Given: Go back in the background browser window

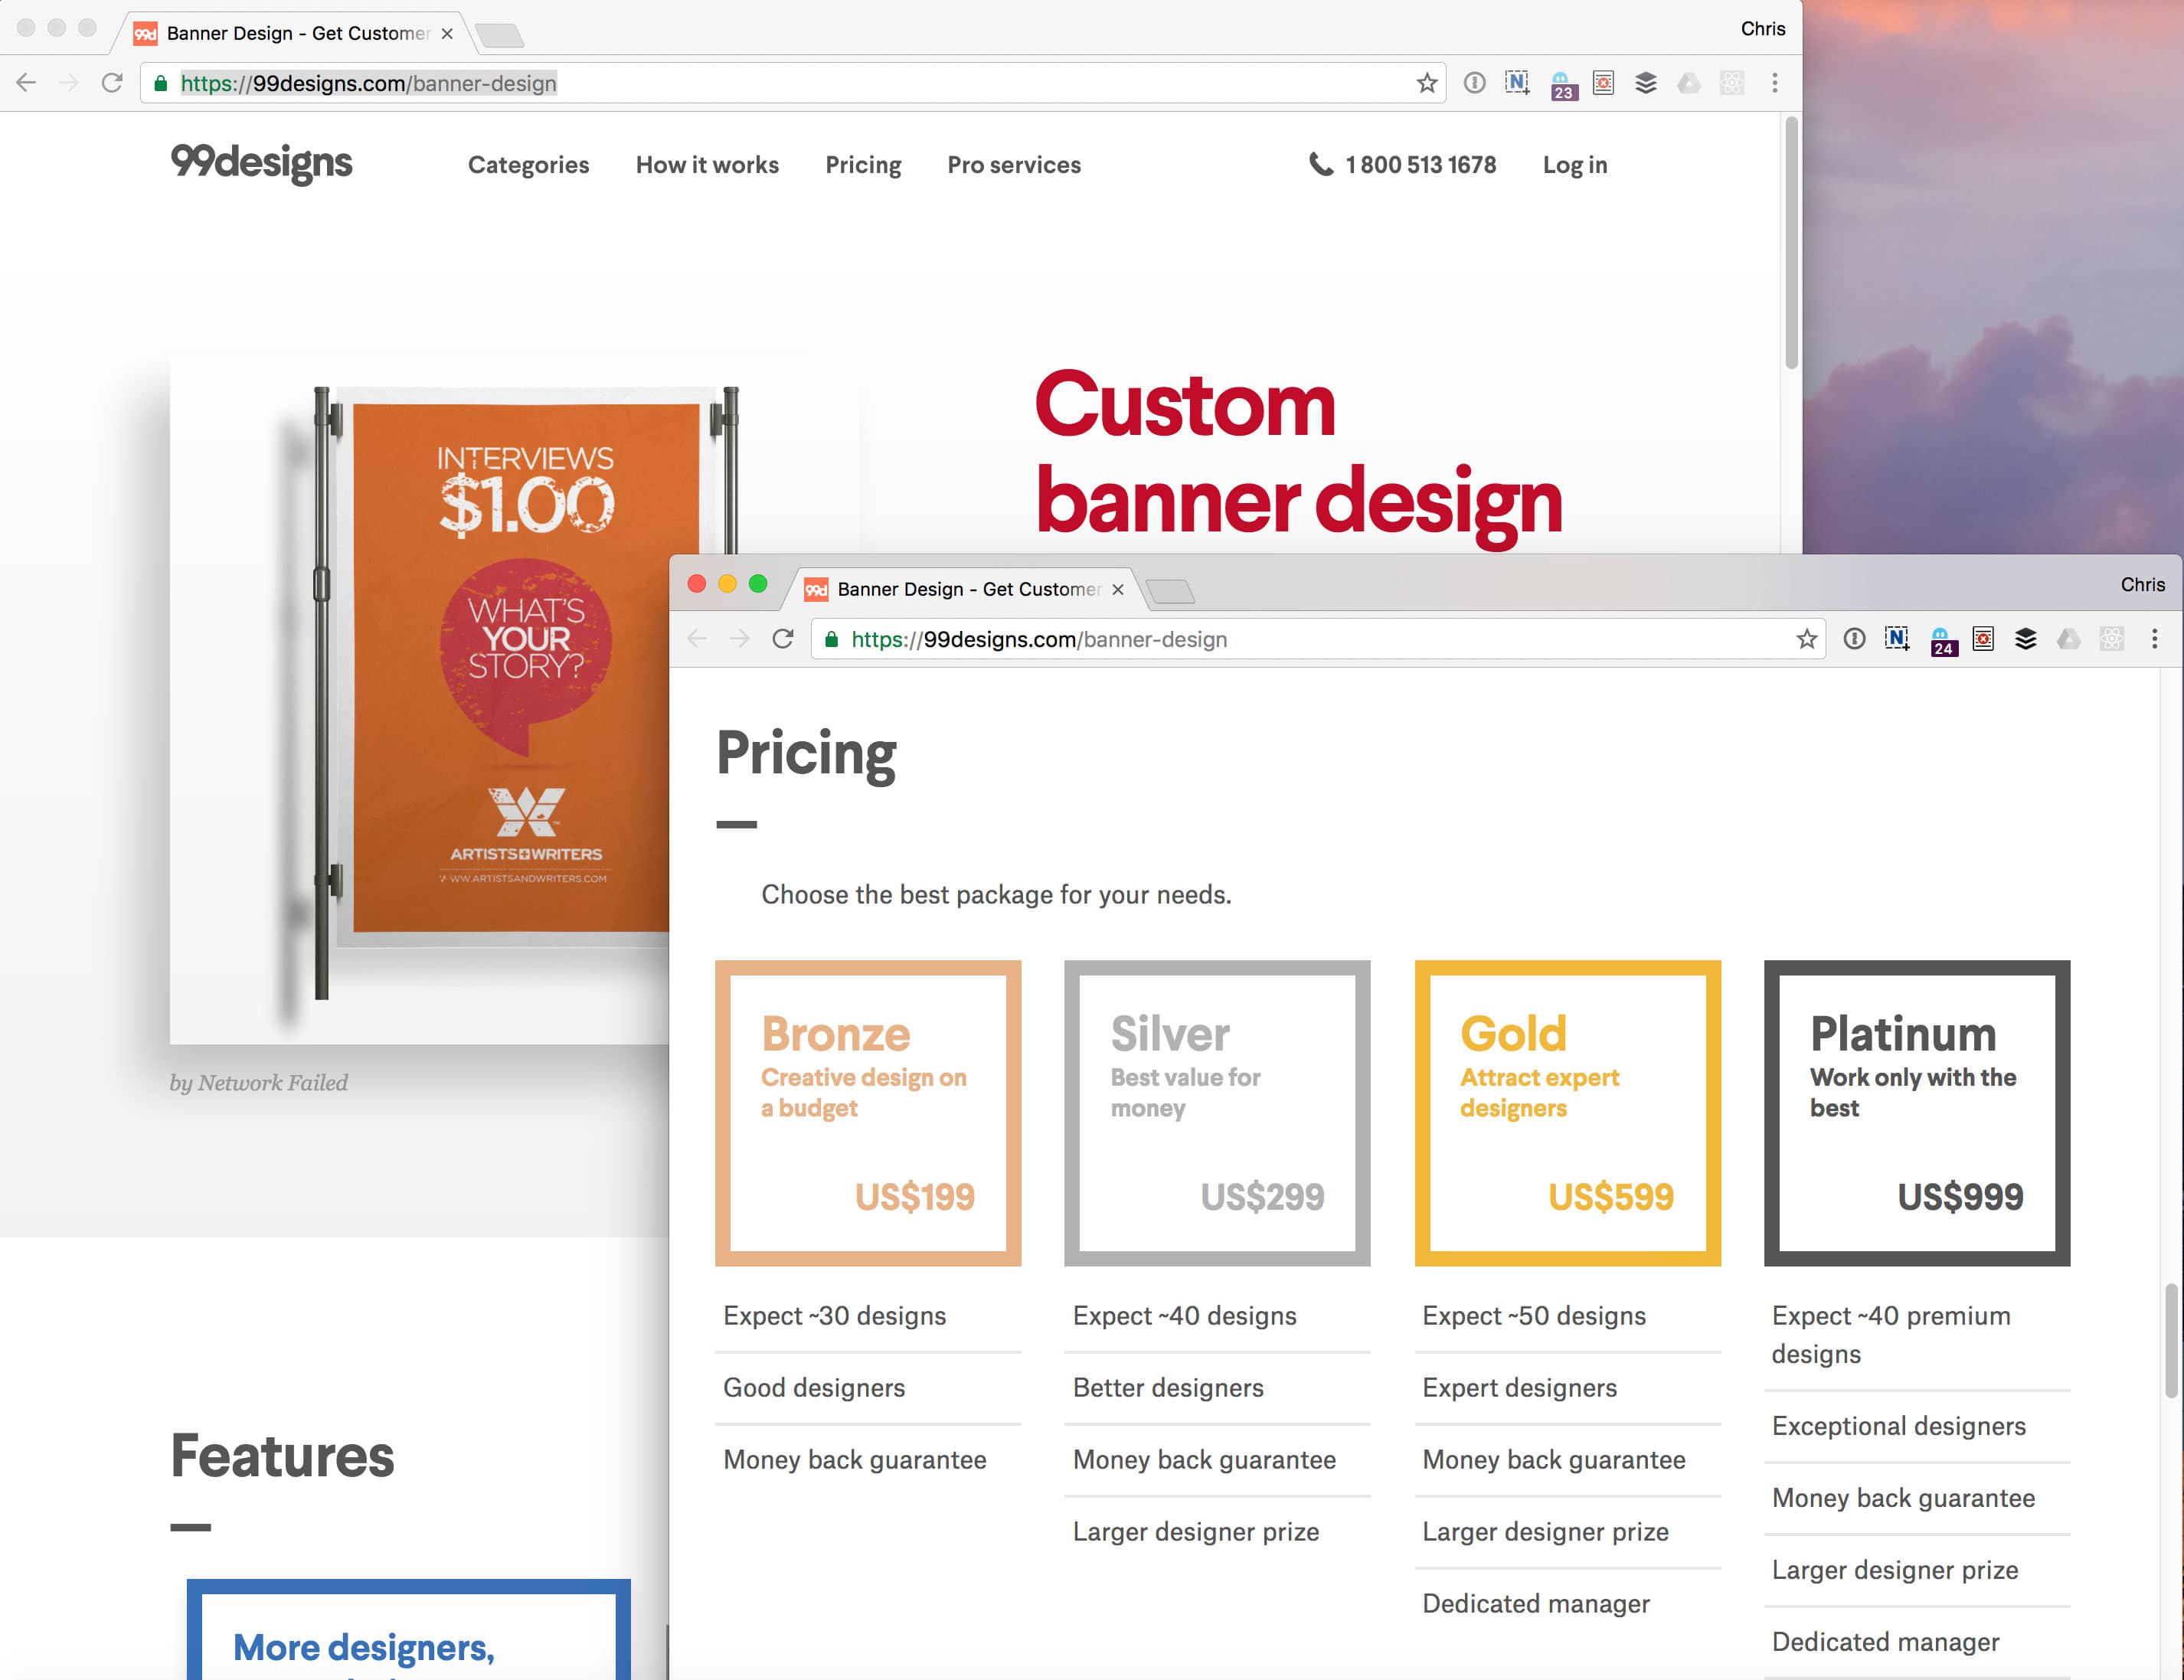Looking at the screenshot, I should coord(27,83).
